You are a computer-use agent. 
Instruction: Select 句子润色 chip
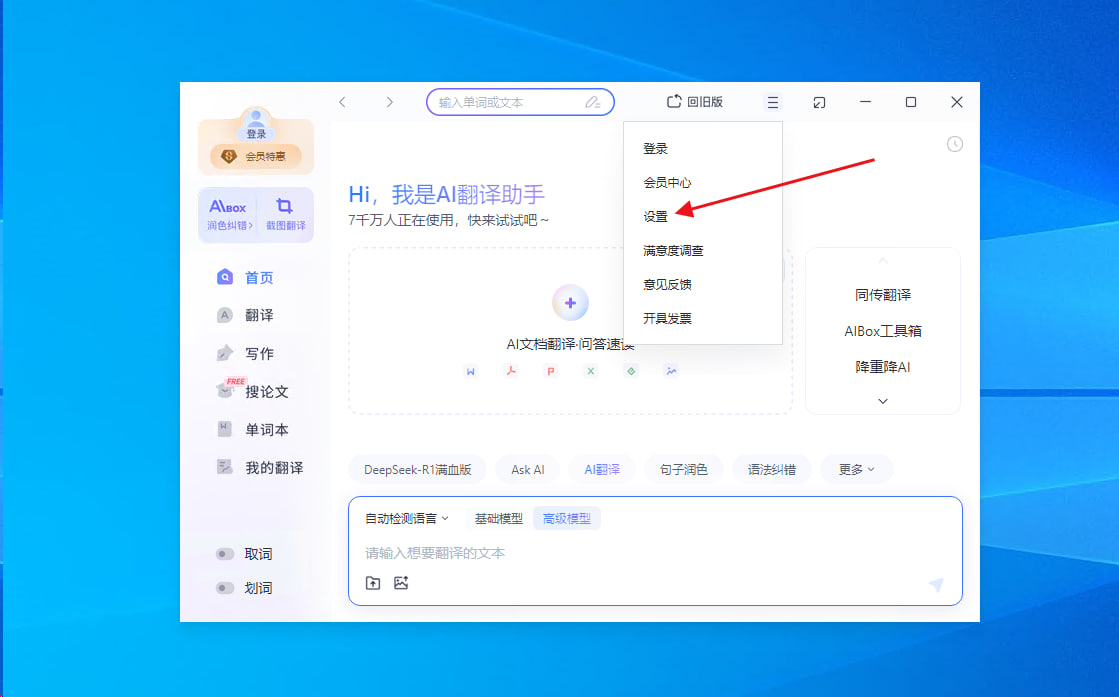[x=683, y=469]
